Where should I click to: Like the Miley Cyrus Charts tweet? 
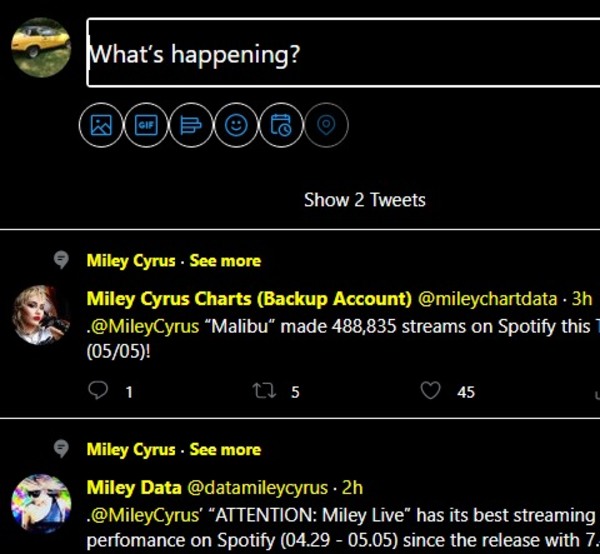coord(431,392)
